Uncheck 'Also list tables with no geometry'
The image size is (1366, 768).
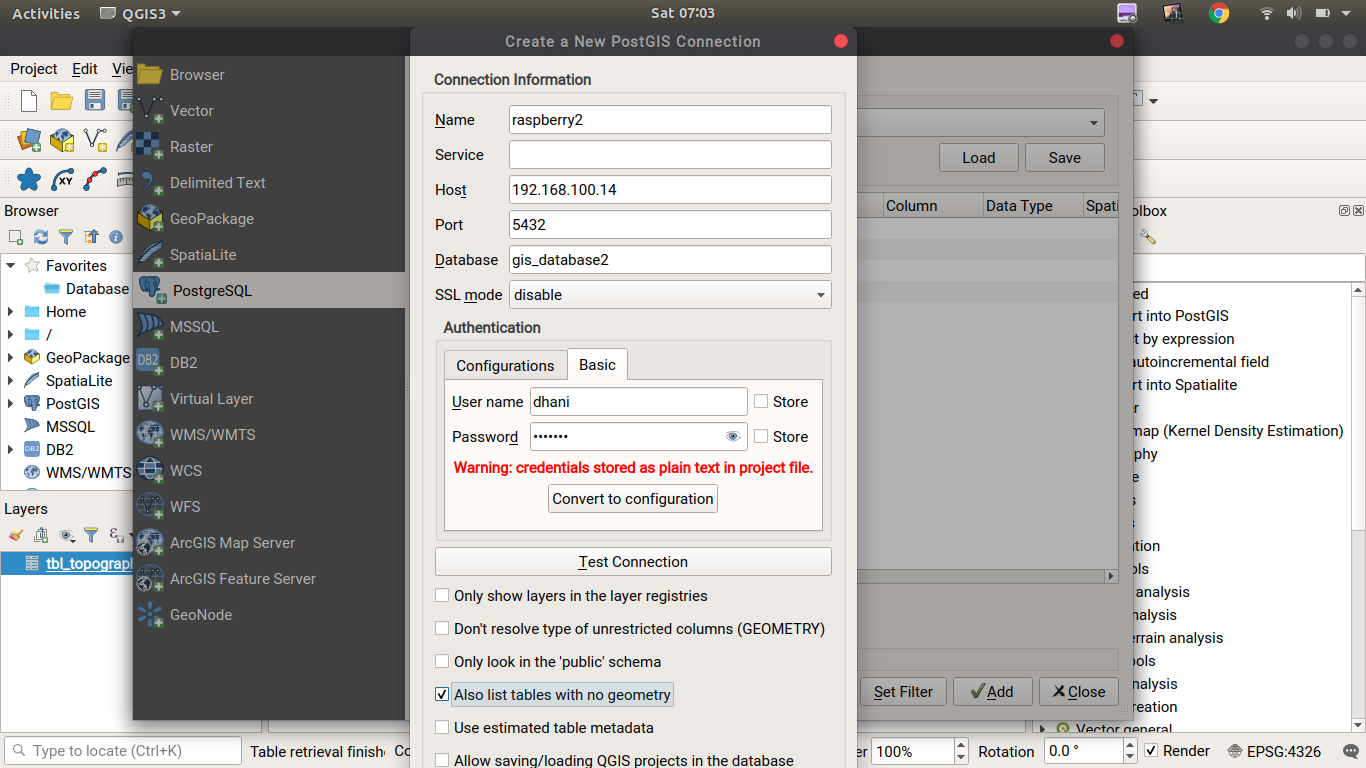(x=442, y=694)
